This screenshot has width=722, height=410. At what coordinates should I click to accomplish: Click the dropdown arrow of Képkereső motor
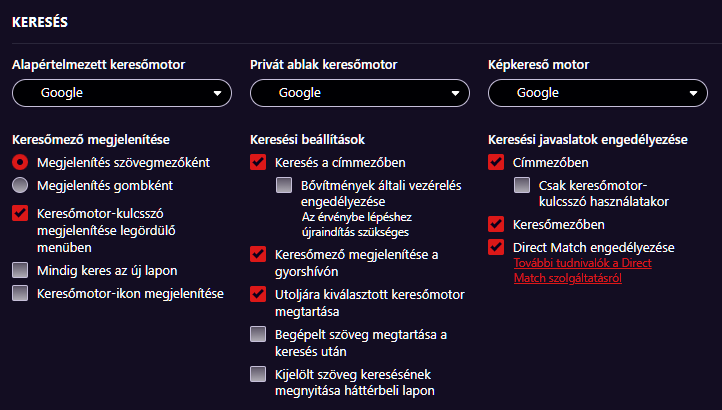pyautogui.click(x=693, y=94)
